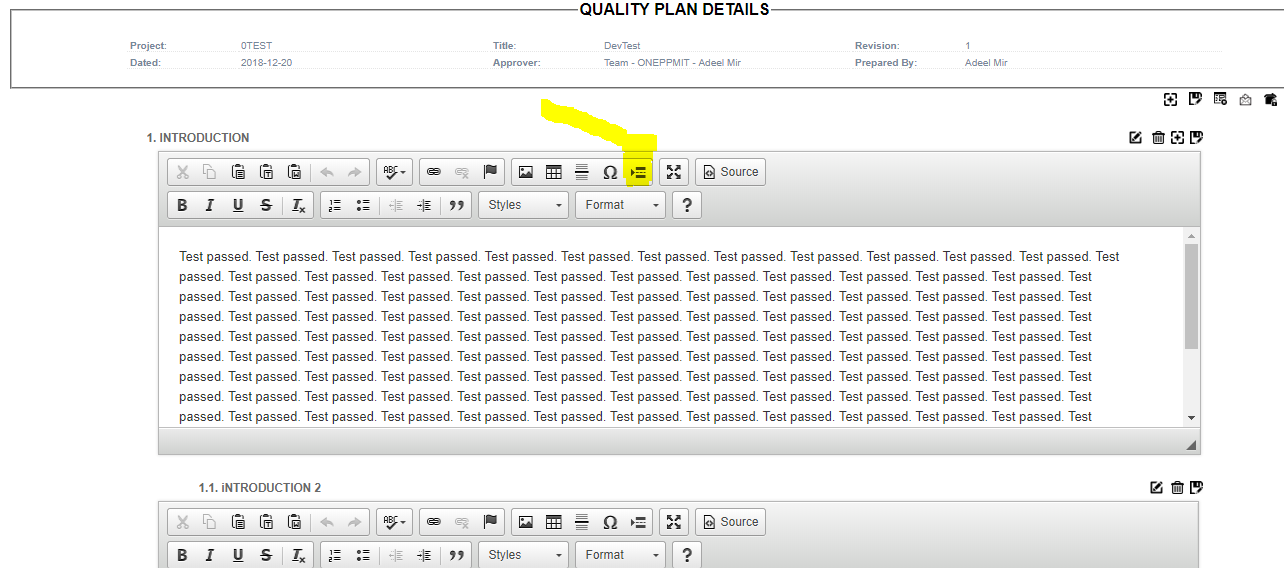Open spell check dropdown in Introduction editor

click(x=394, y=172)
